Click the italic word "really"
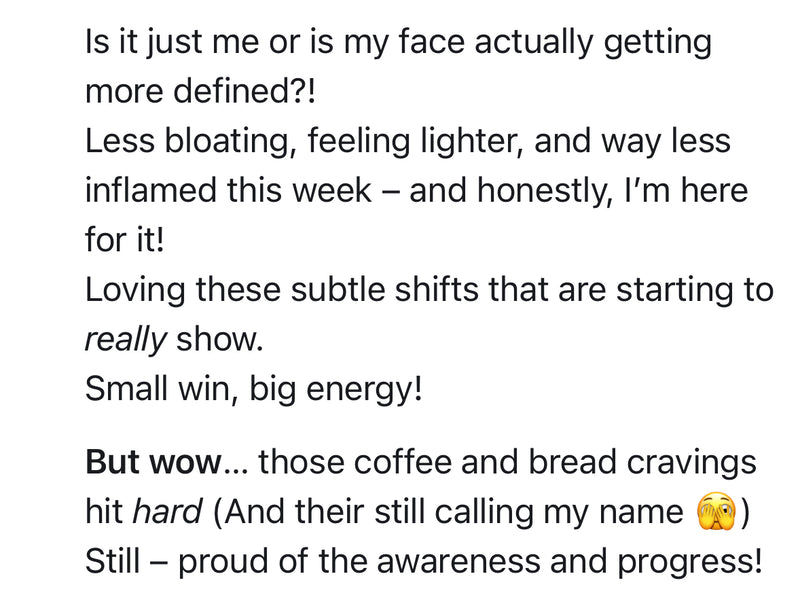Screen dimensions: 800x608 pyautogui.click(x=125, y=339)
